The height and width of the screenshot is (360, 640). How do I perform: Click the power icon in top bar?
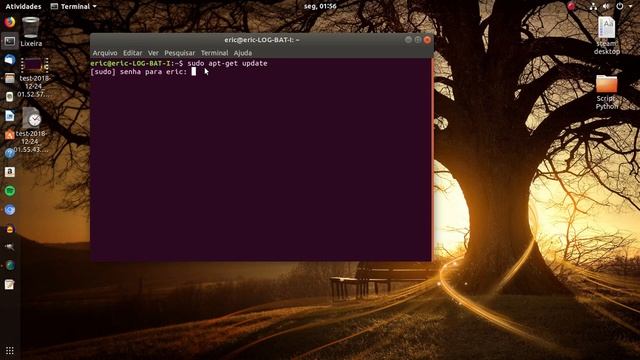pyautogui.click(x=620, y=6)
